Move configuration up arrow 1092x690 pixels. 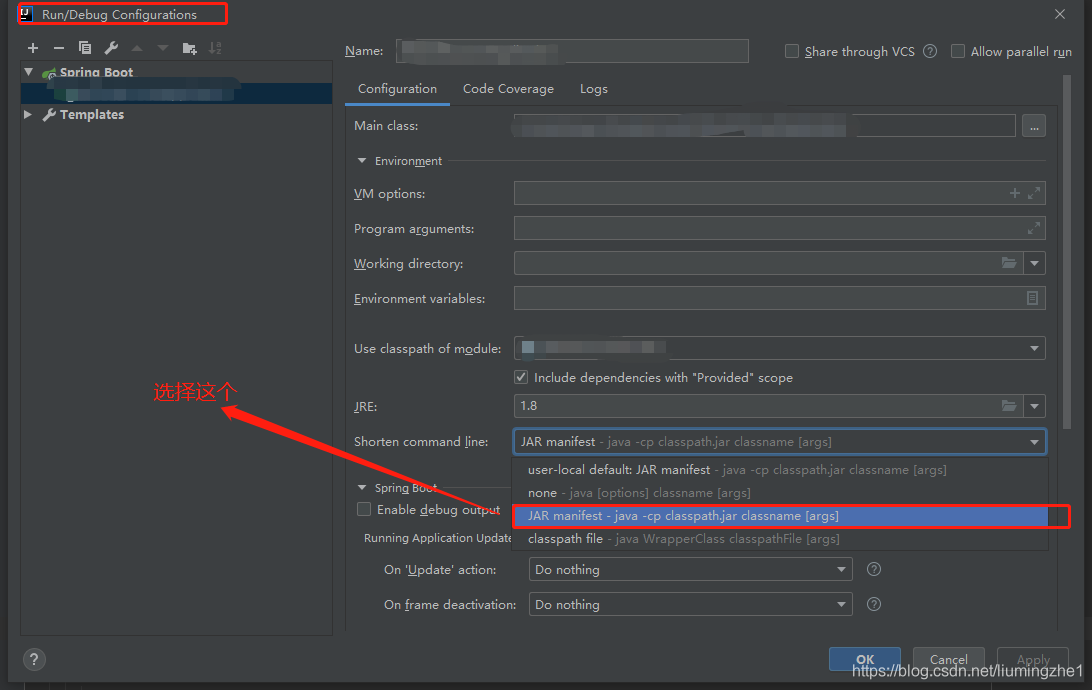[137, 48]
